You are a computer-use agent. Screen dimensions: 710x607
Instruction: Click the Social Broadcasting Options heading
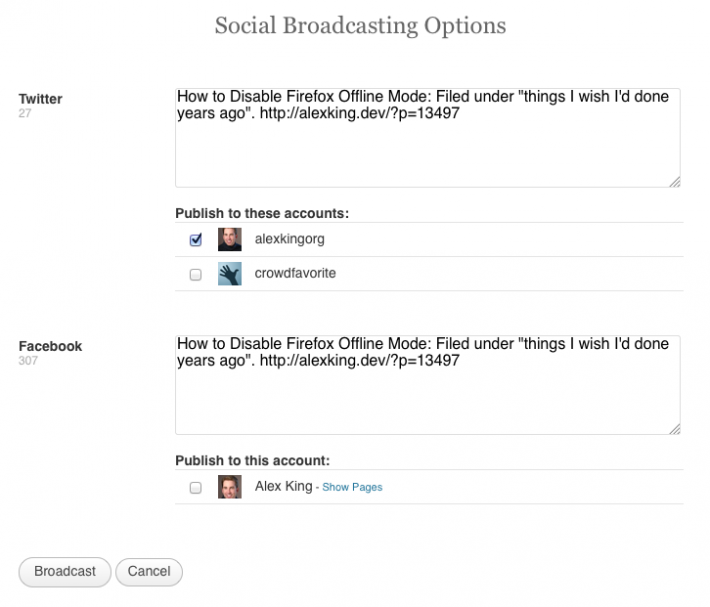coord(360,26)
